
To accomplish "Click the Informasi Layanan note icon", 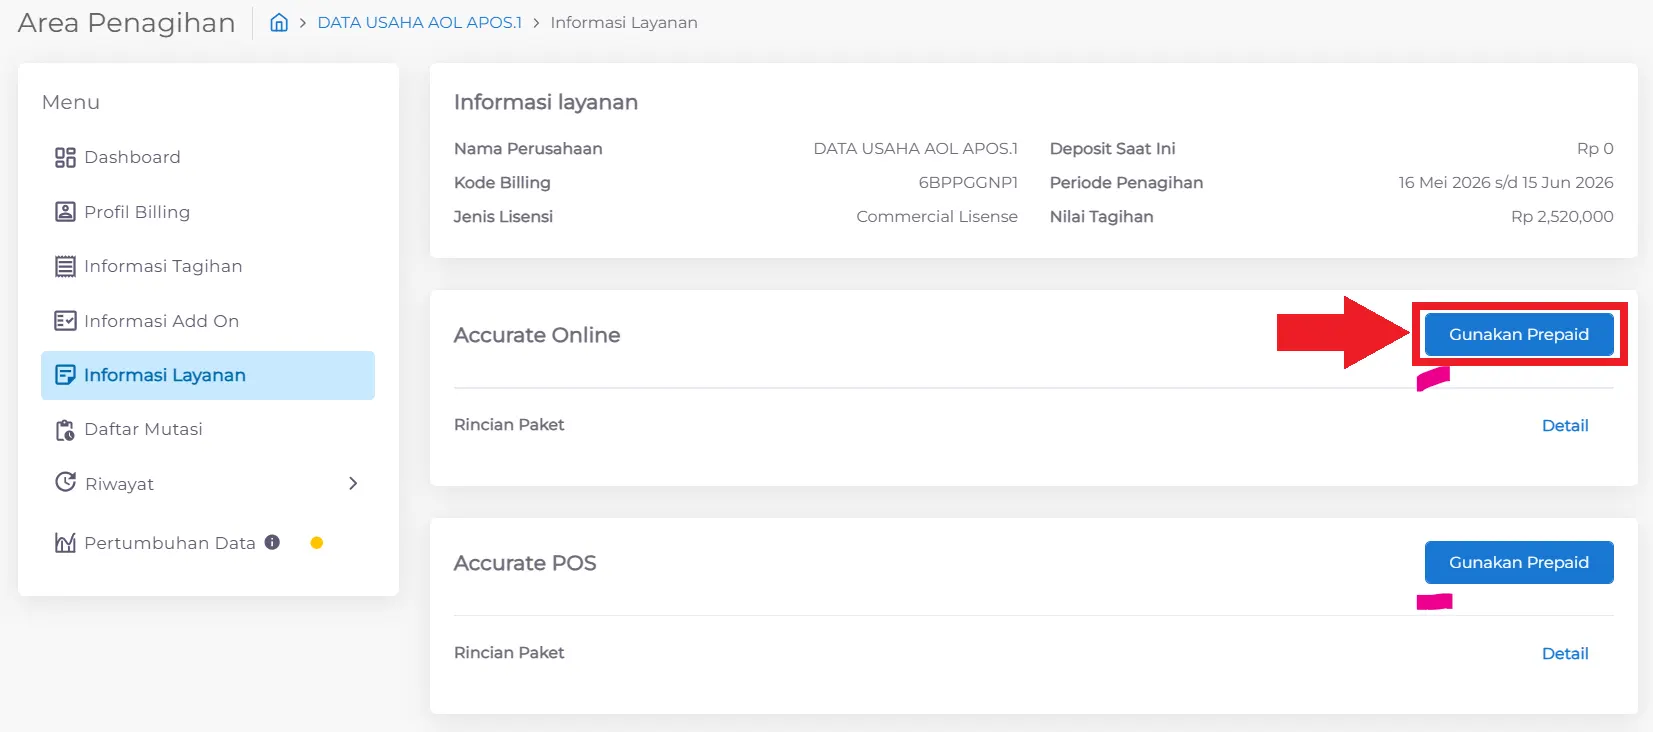I will (65, 375).
